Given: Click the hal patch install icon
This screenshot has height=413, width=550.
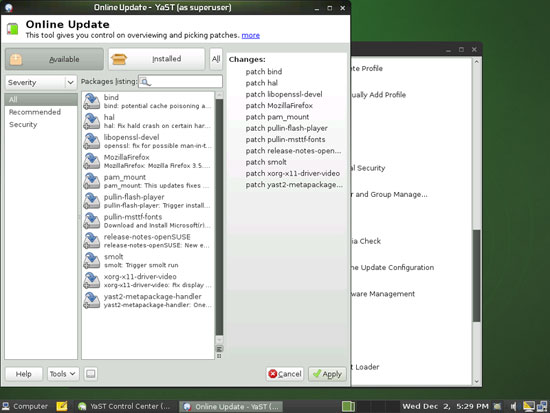Looking at the screenshot, I should tap(92, 121).
